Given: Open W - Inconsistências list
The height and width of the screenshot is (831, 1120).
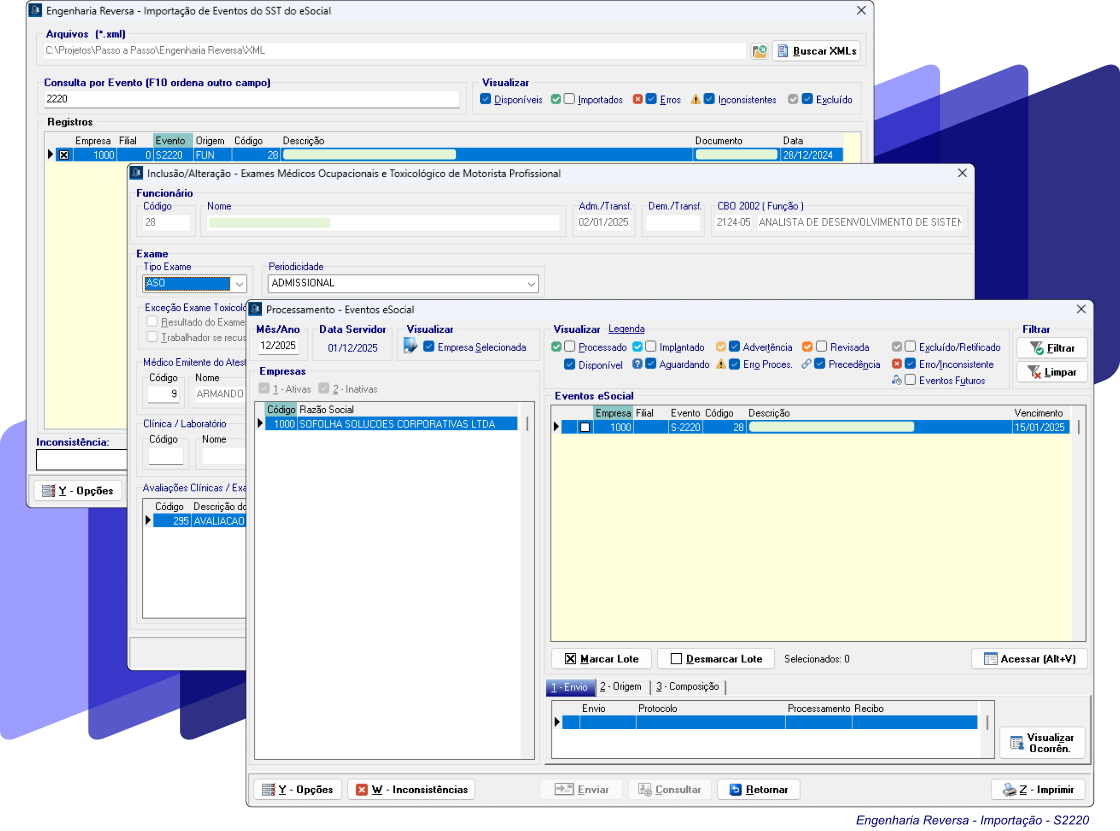Looking at the screenshot, I should (411, 789).
